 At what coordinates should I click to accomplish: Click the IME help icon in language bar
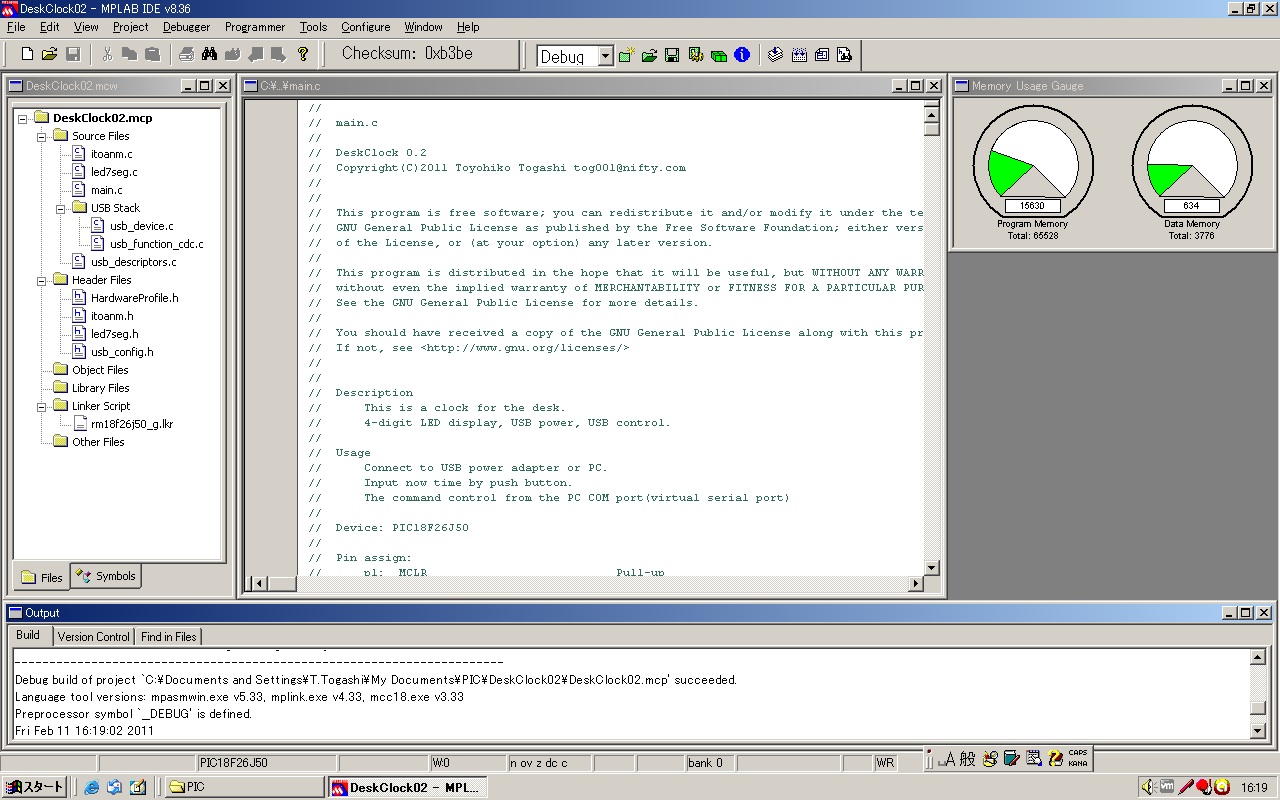1055,759
